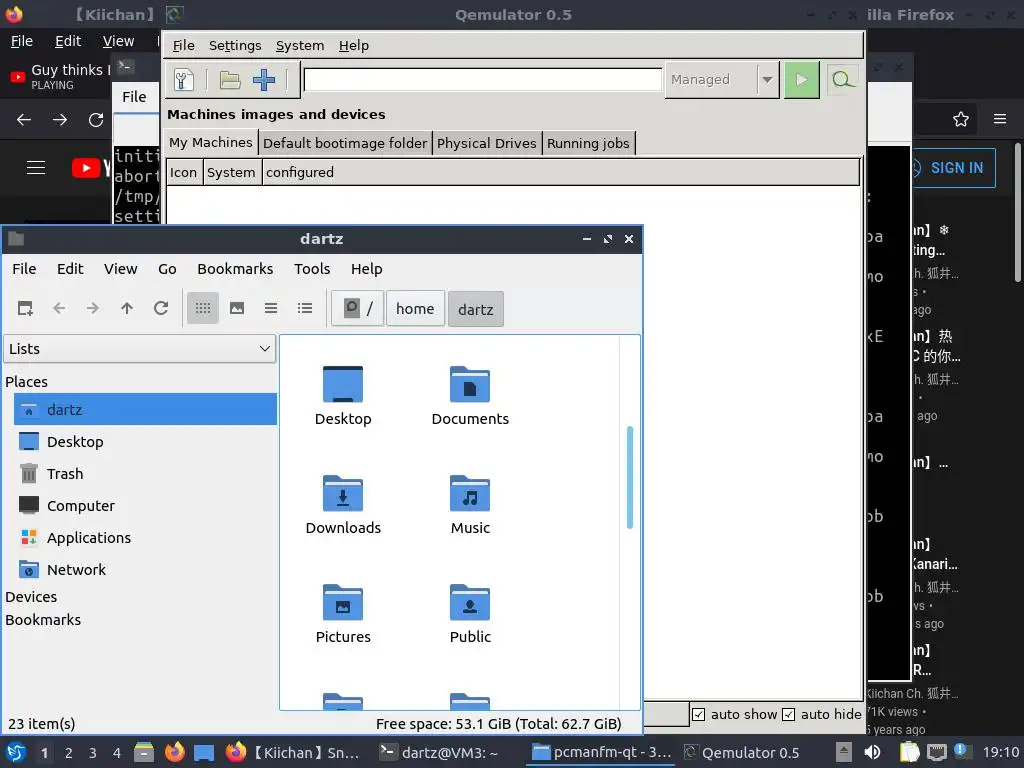Click Firefox reload button
The width and height of the screenshot is (1024, 768).
[96, 120]
